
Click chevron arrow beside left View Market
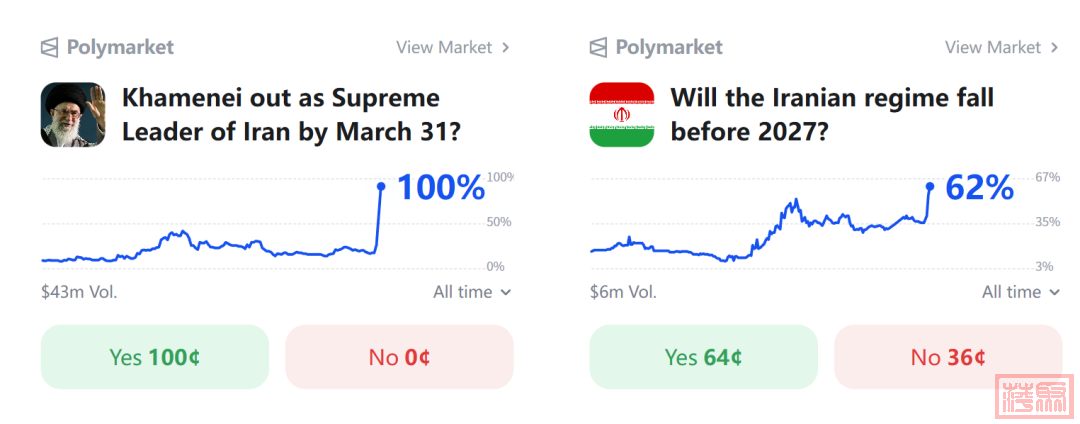[x=506, y=47]
